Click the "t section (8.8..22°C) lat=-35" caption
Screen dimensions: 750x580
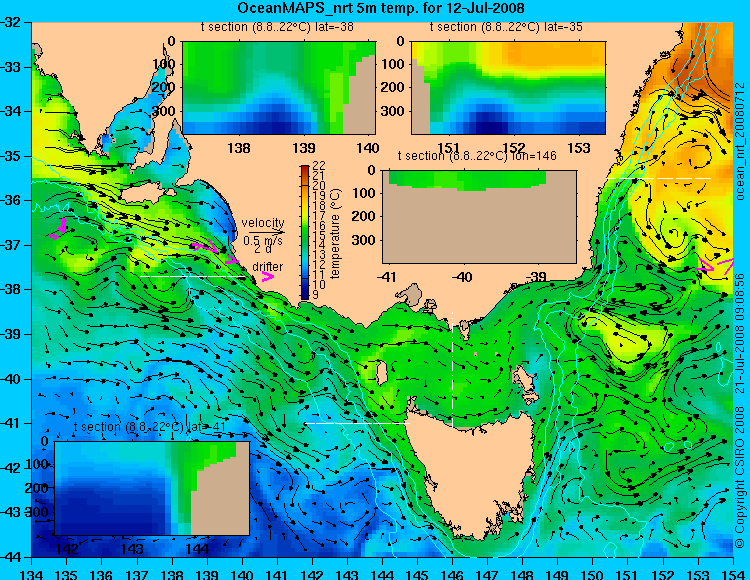coord(506,27)
